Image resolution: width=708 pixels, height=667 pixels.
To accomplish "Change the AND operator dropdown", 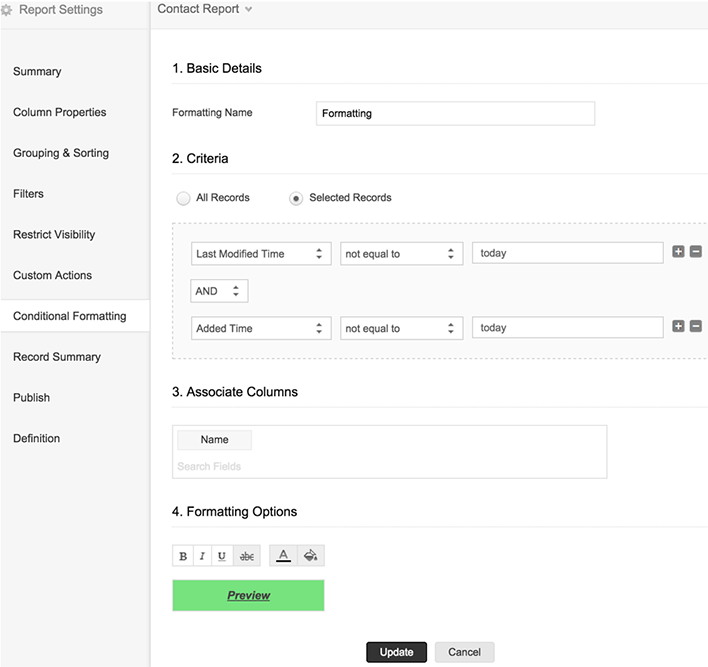I will tap(219, 291).
